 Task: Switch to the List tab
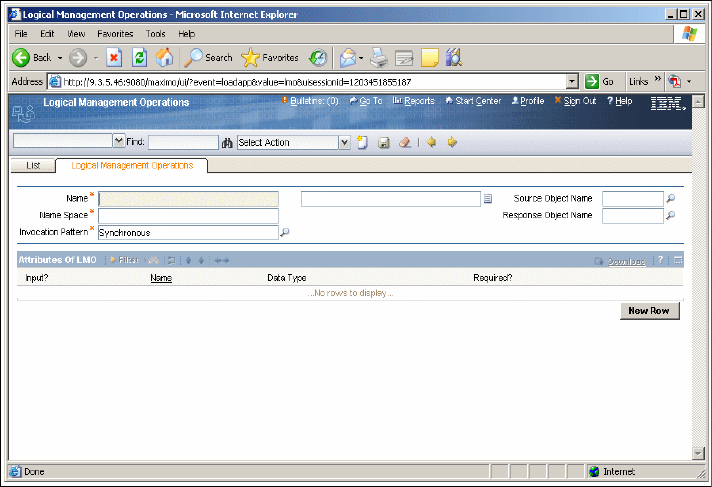(33, 165)
